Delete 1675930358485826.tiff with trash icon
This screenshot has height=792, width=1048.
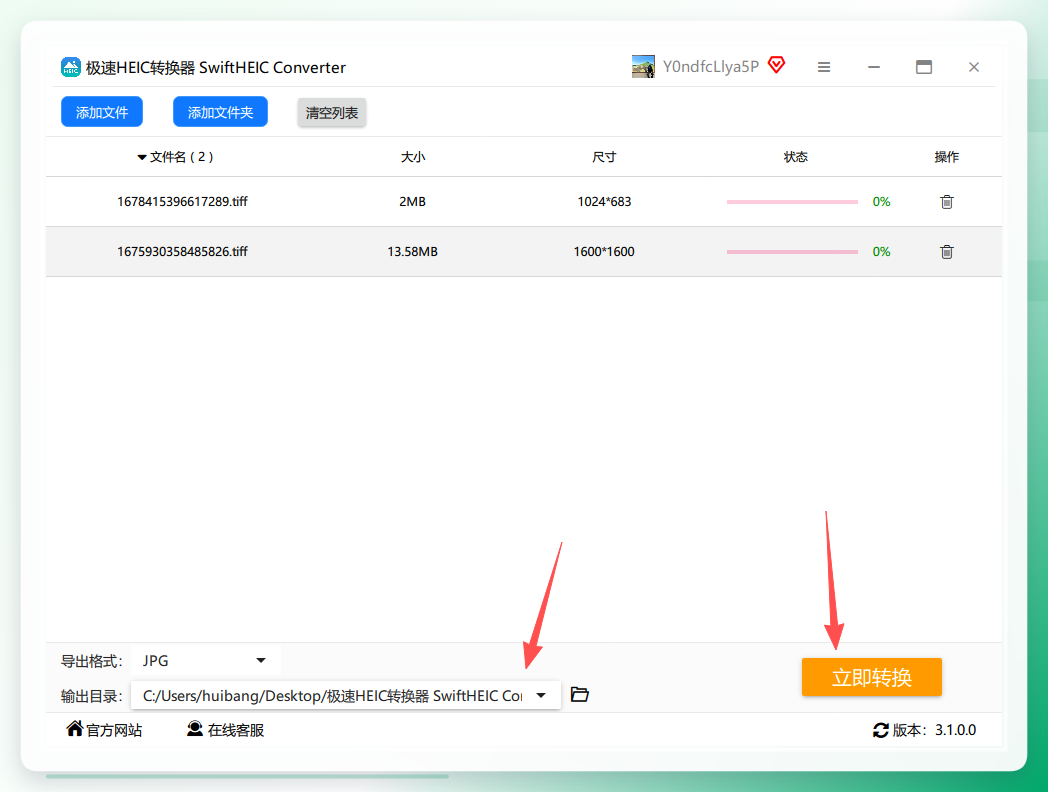(946, 252)
